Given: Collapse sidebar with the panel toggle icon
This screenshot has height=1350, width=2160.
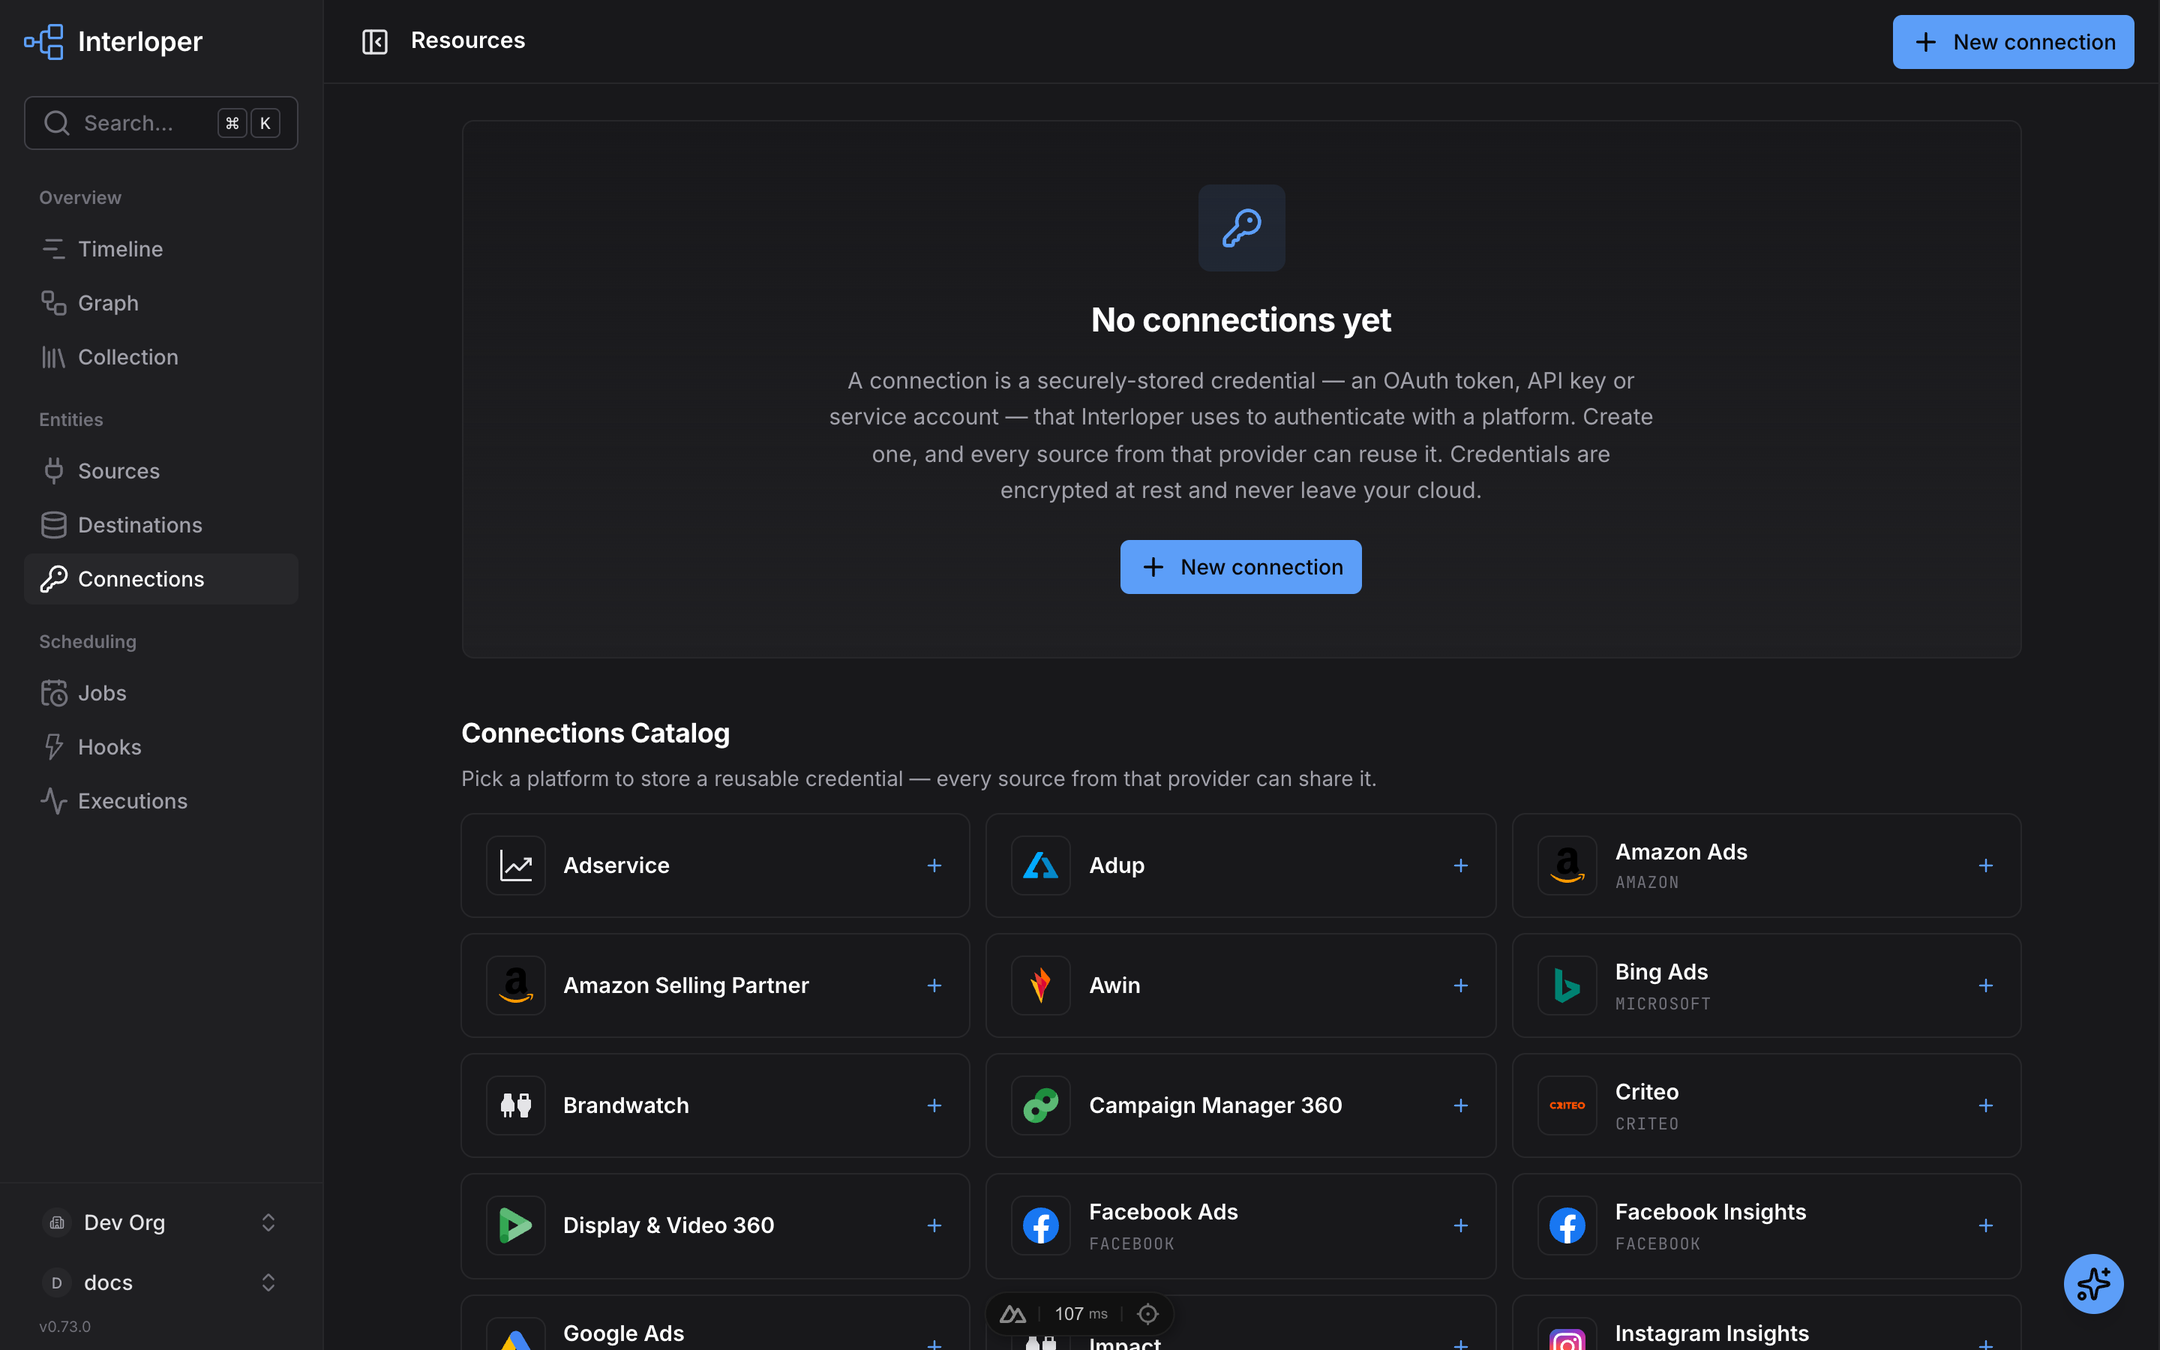Looking at the screenshot, I should pyautogui.click(x=375, y=41).
